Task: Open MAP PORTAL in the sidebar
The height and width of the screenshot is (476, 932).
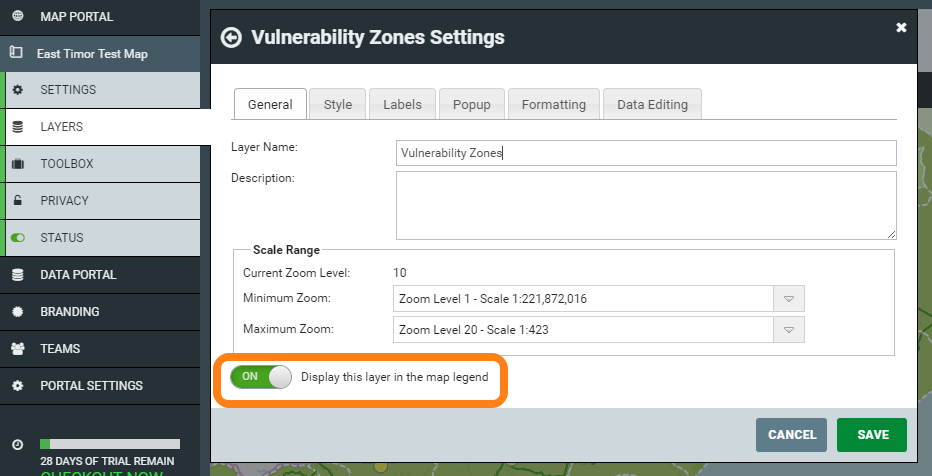Action: click(100, 17)
